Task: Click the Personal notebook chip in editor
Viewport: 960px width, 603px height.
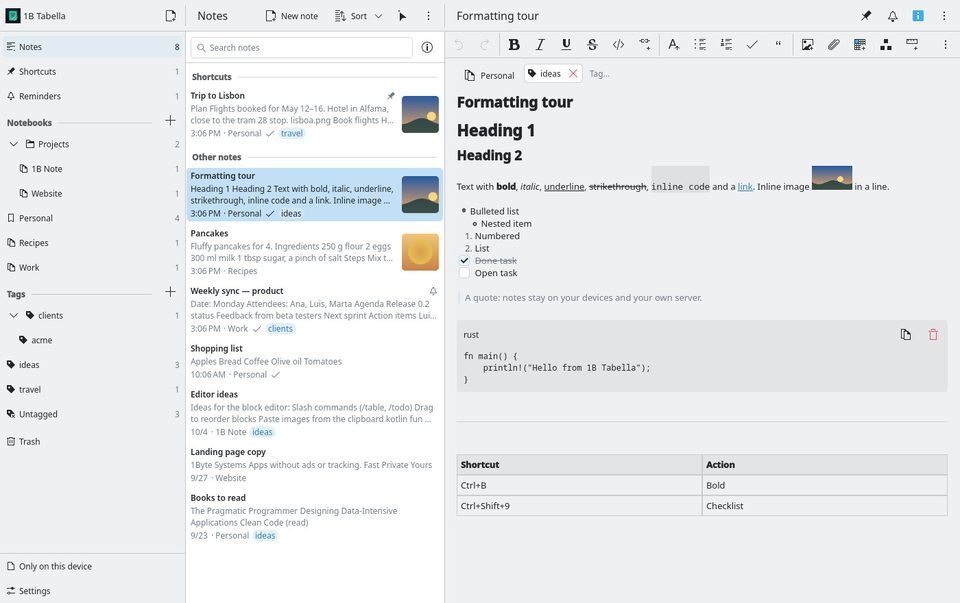Action: pyautogui.click(x=489, y=75)
